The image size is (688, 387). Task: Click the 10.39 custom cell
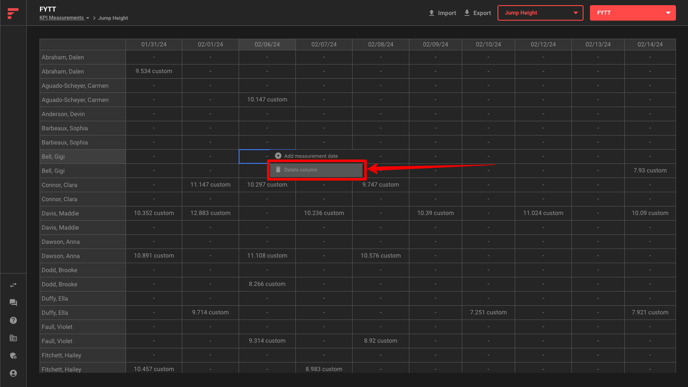coord(435,213)
